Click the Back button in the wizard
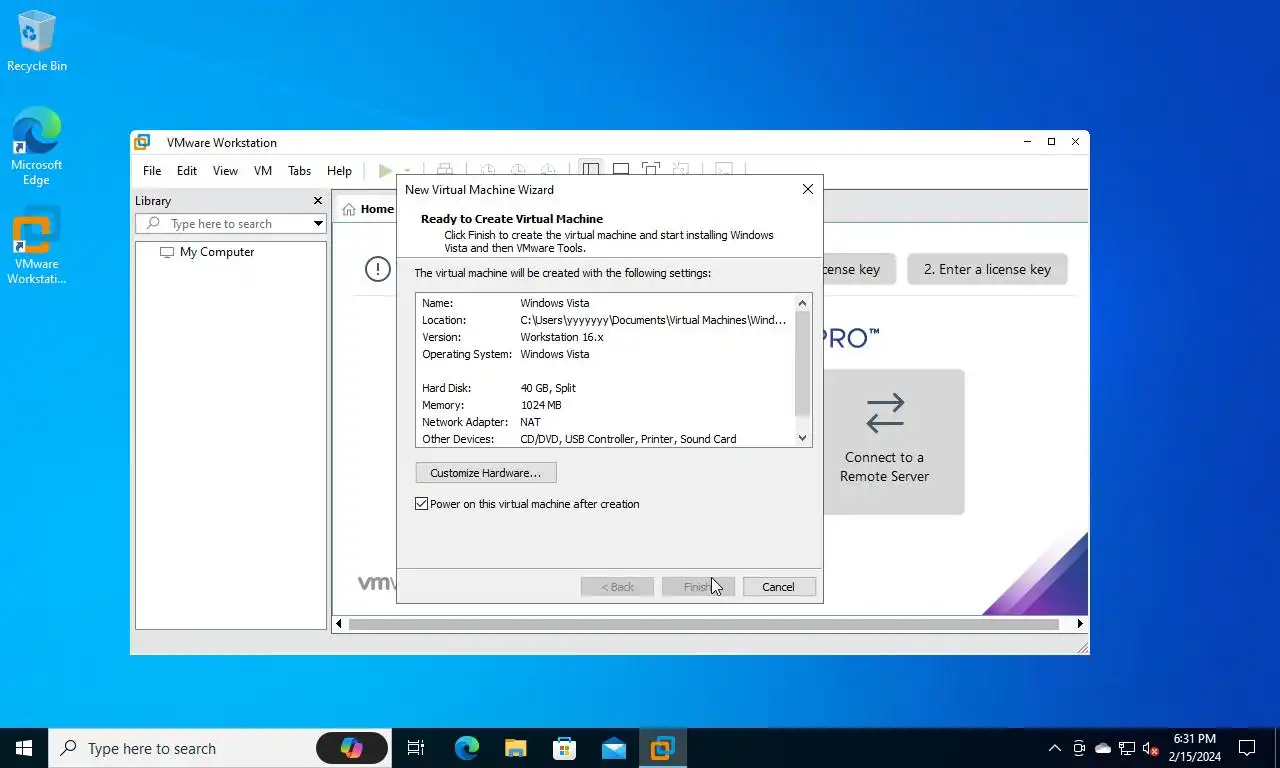Screen dimensions: 1280x768 pos(617,587)
